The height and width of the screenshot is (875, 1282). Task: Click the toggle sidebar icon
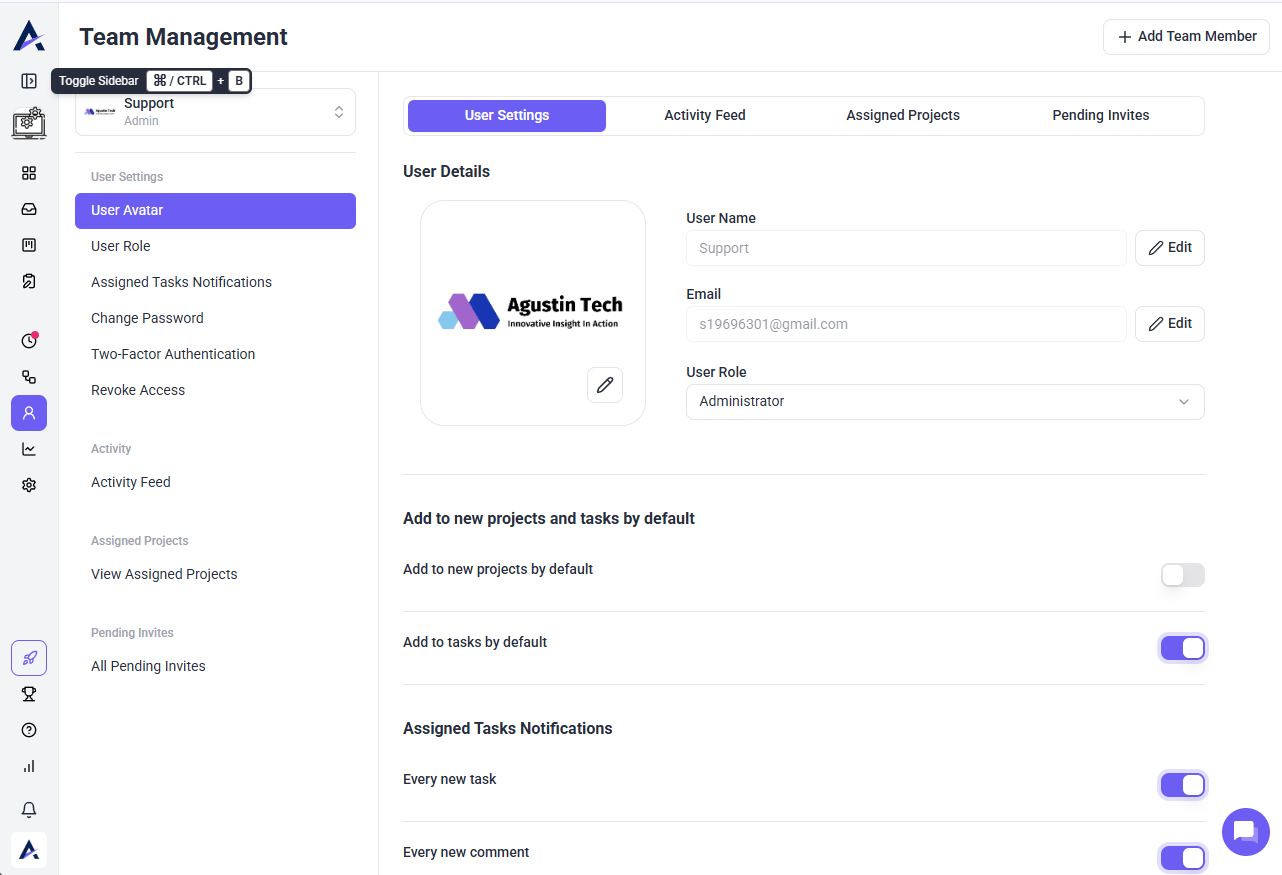pos(29,81)
